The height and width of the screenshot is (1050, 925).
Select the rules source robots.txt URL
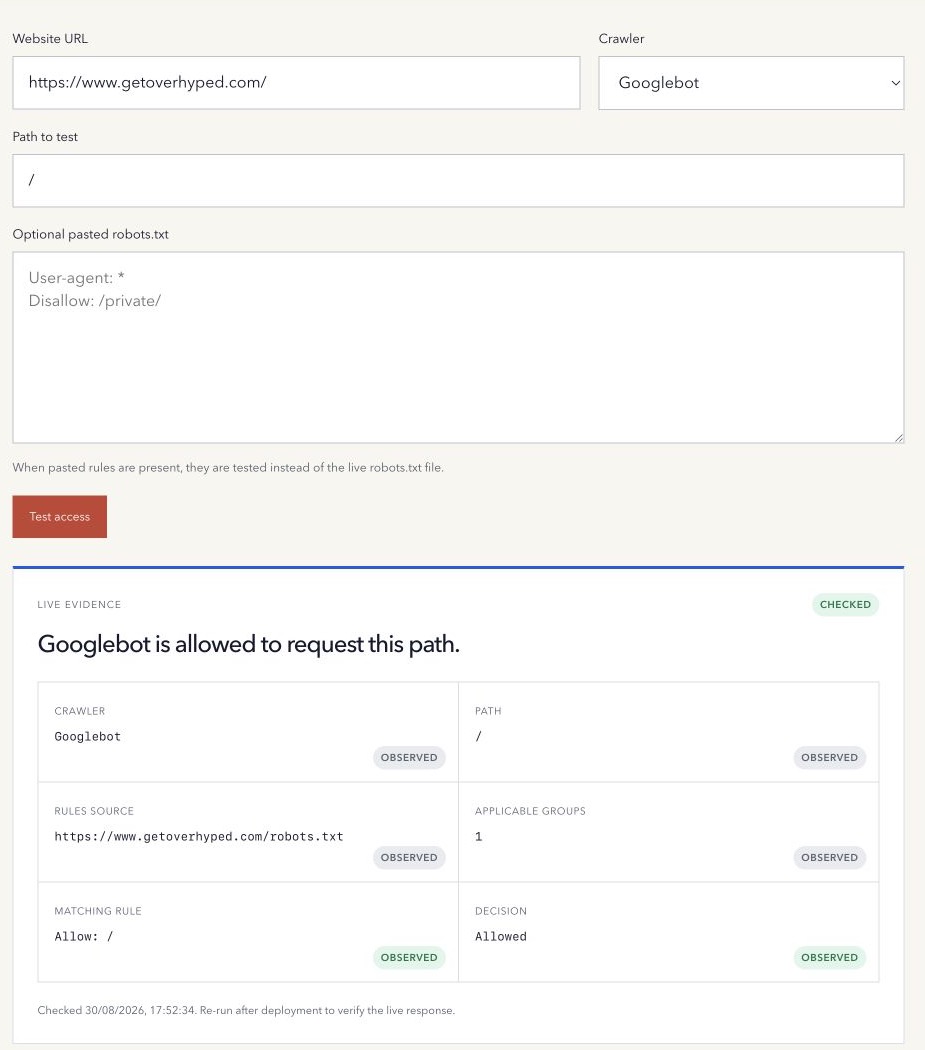coord(199,836)
